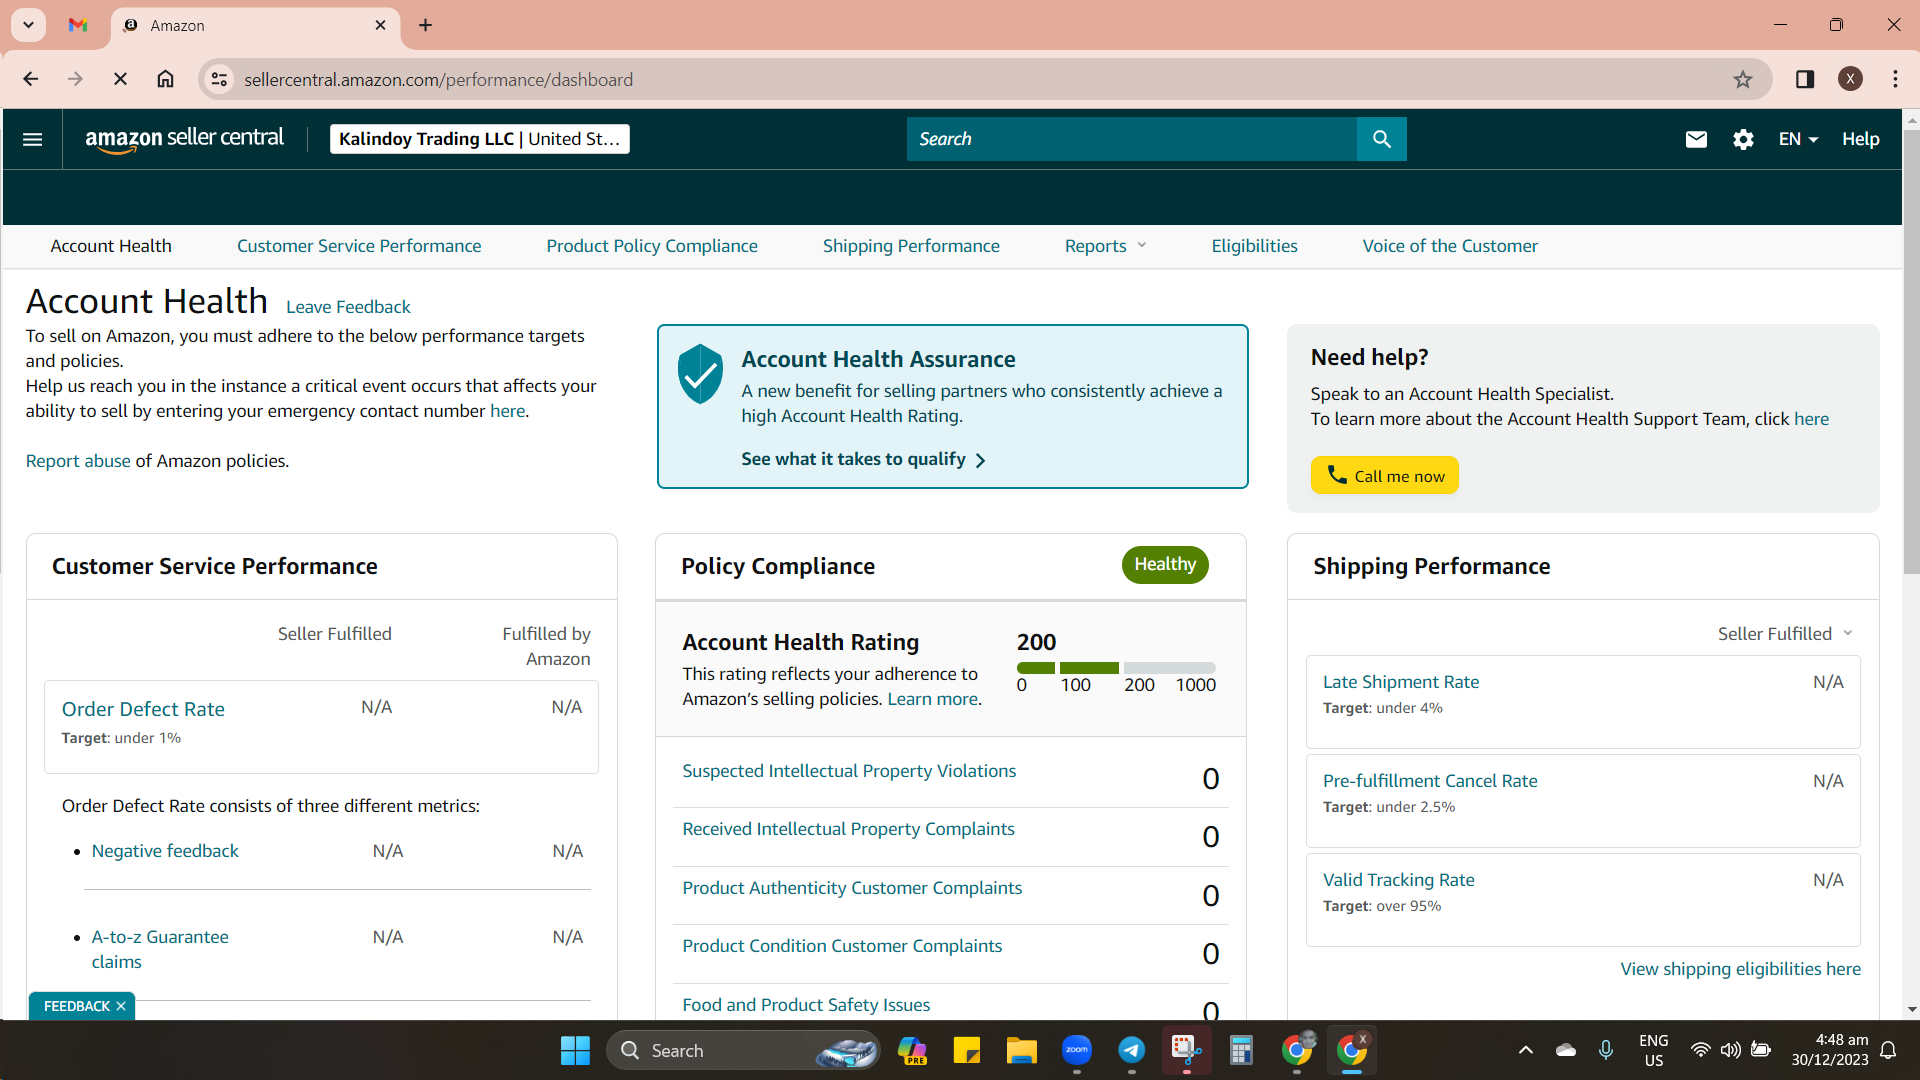Stop loading the page
The width and height of the screenshot is (1920, 1080).
point(120,79)
